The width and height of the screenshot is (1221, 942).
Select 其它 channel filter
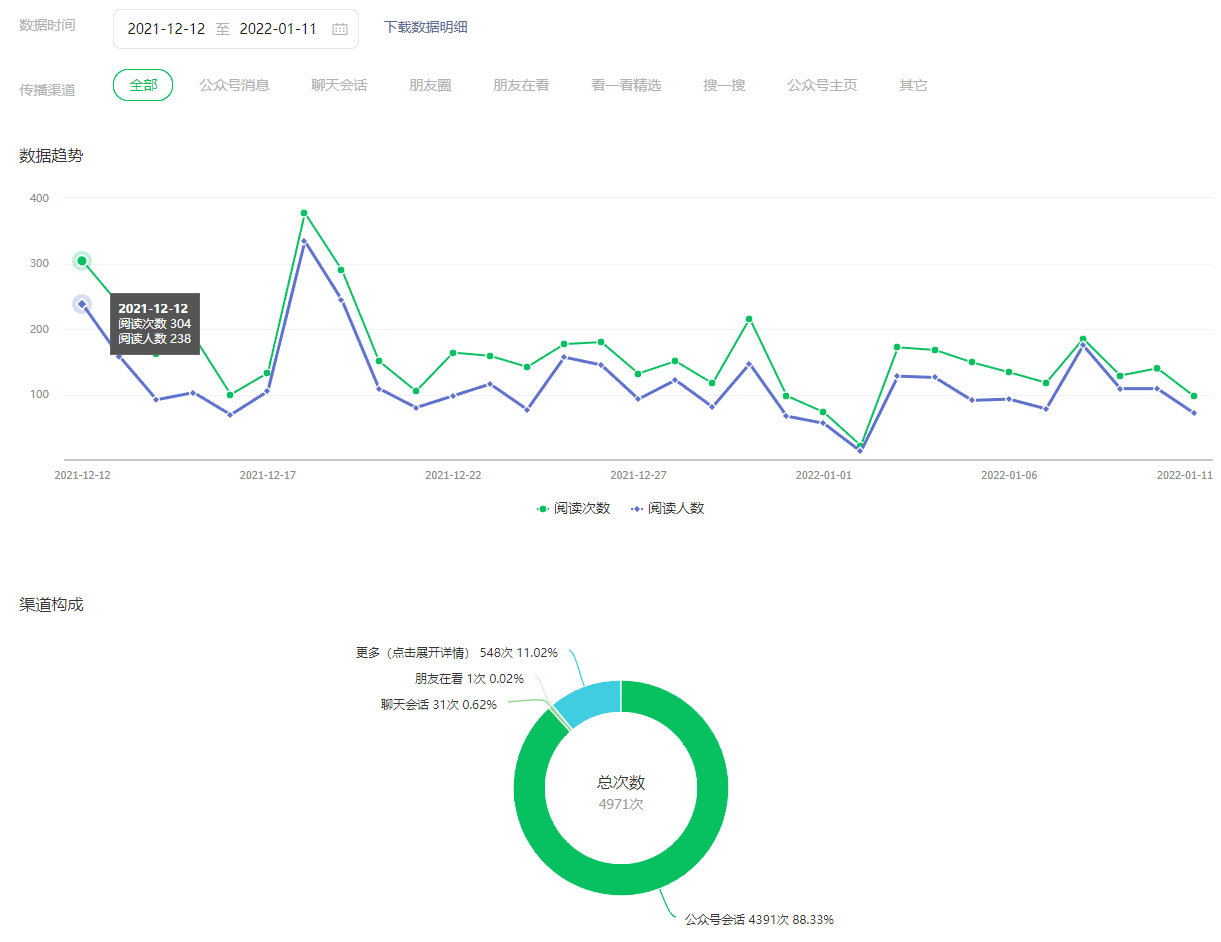[x=913, y=85]
